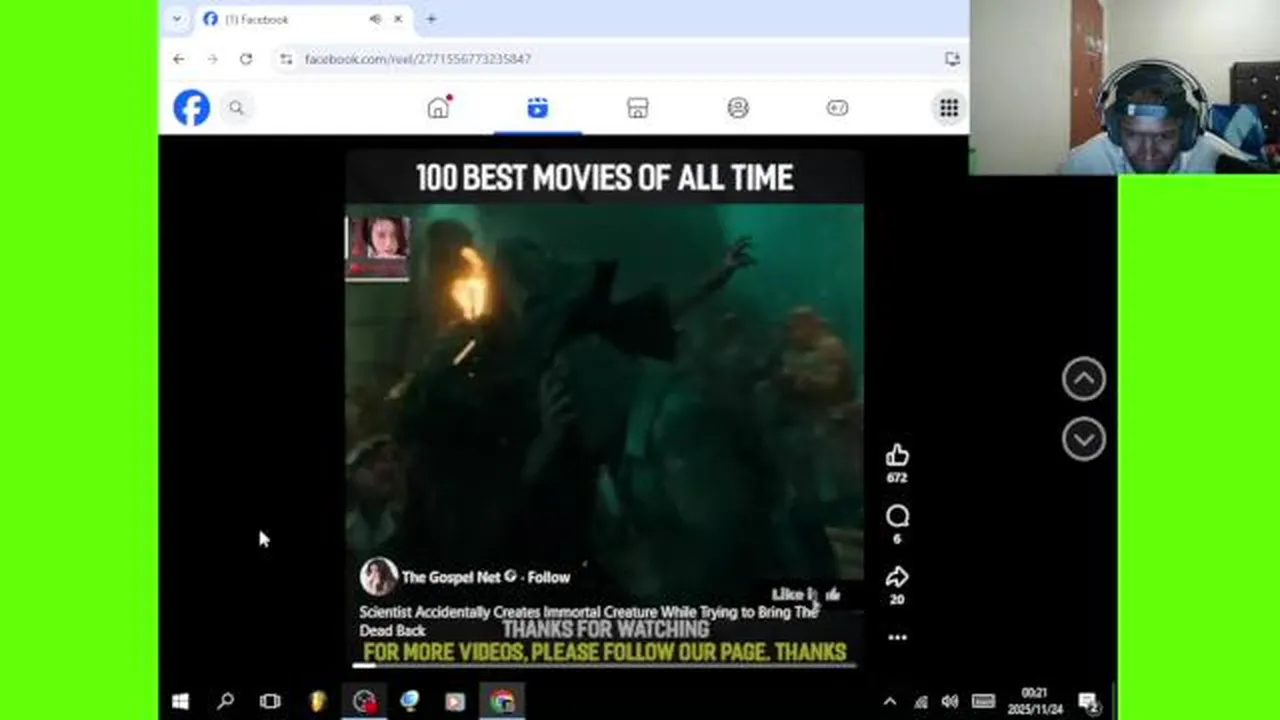Click the reel progress bar
Screen dimensions: 1280x720
tap(604, 665)
